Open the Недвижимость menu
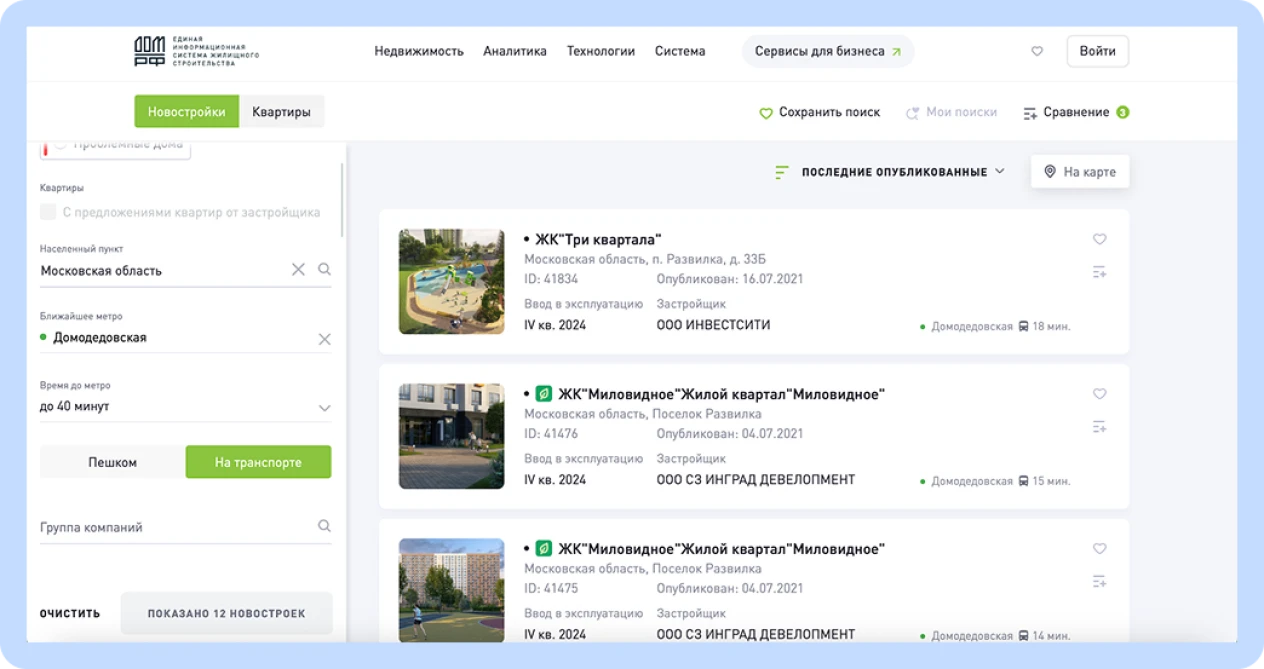 click(419, 51)
